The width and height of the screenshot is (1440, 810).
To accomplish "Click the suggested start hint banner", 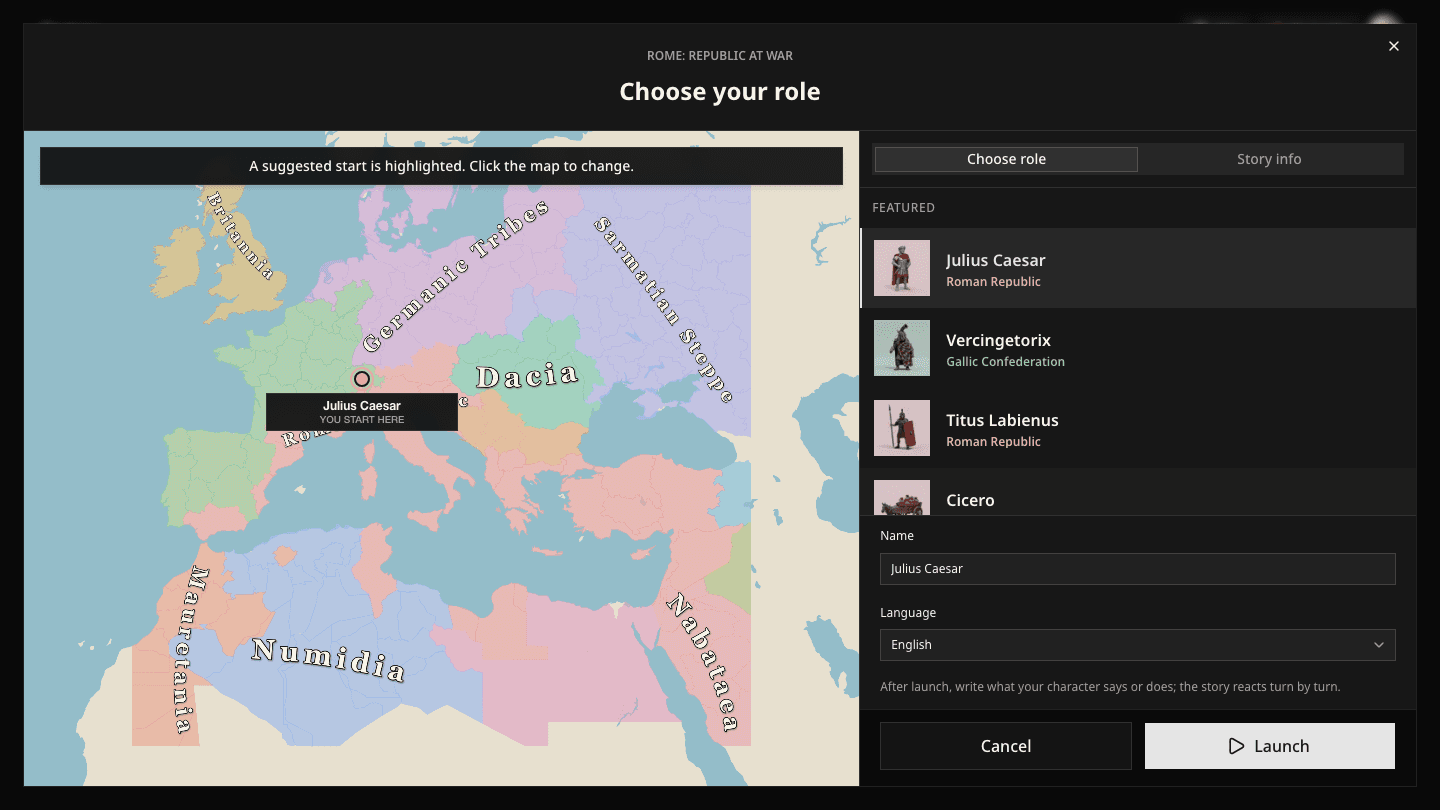I will [441, 166].
